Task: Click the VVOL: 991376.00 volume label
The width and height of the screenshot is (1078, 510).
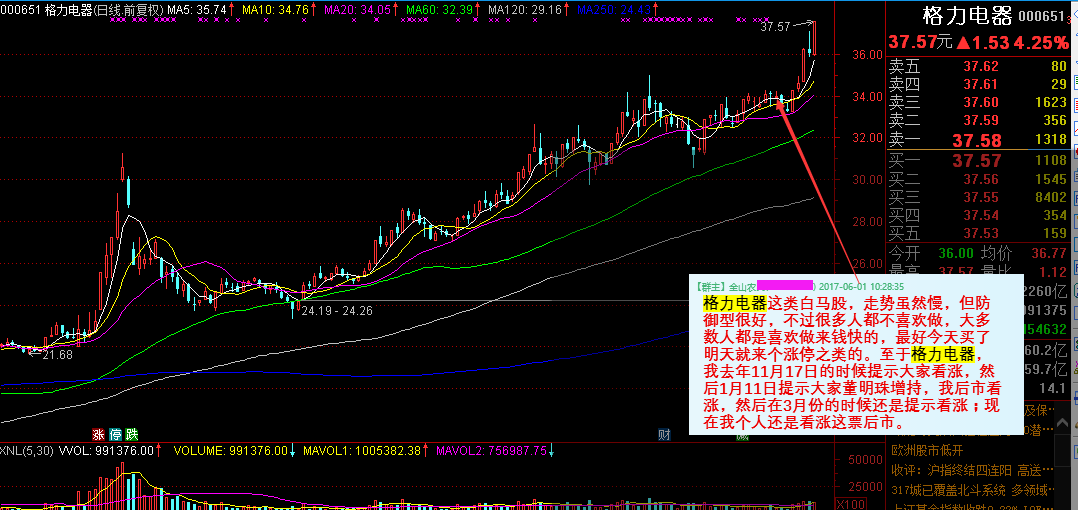Action: pyautogui.click(x=105, y=451)
